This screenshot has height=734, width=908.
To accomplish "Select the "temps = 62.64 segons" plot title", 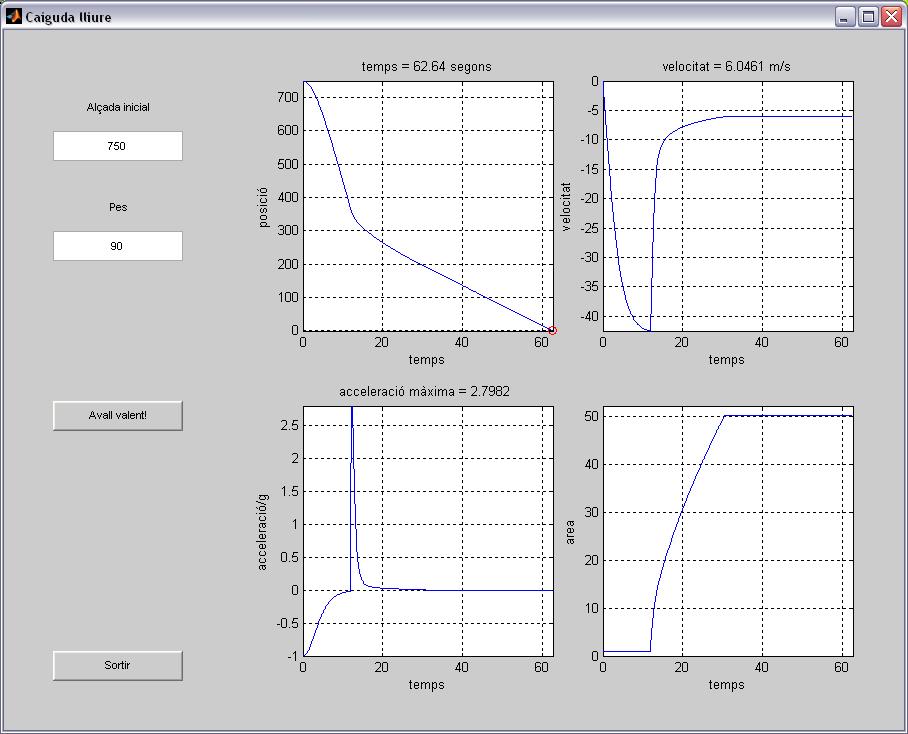I will [426, 67].
